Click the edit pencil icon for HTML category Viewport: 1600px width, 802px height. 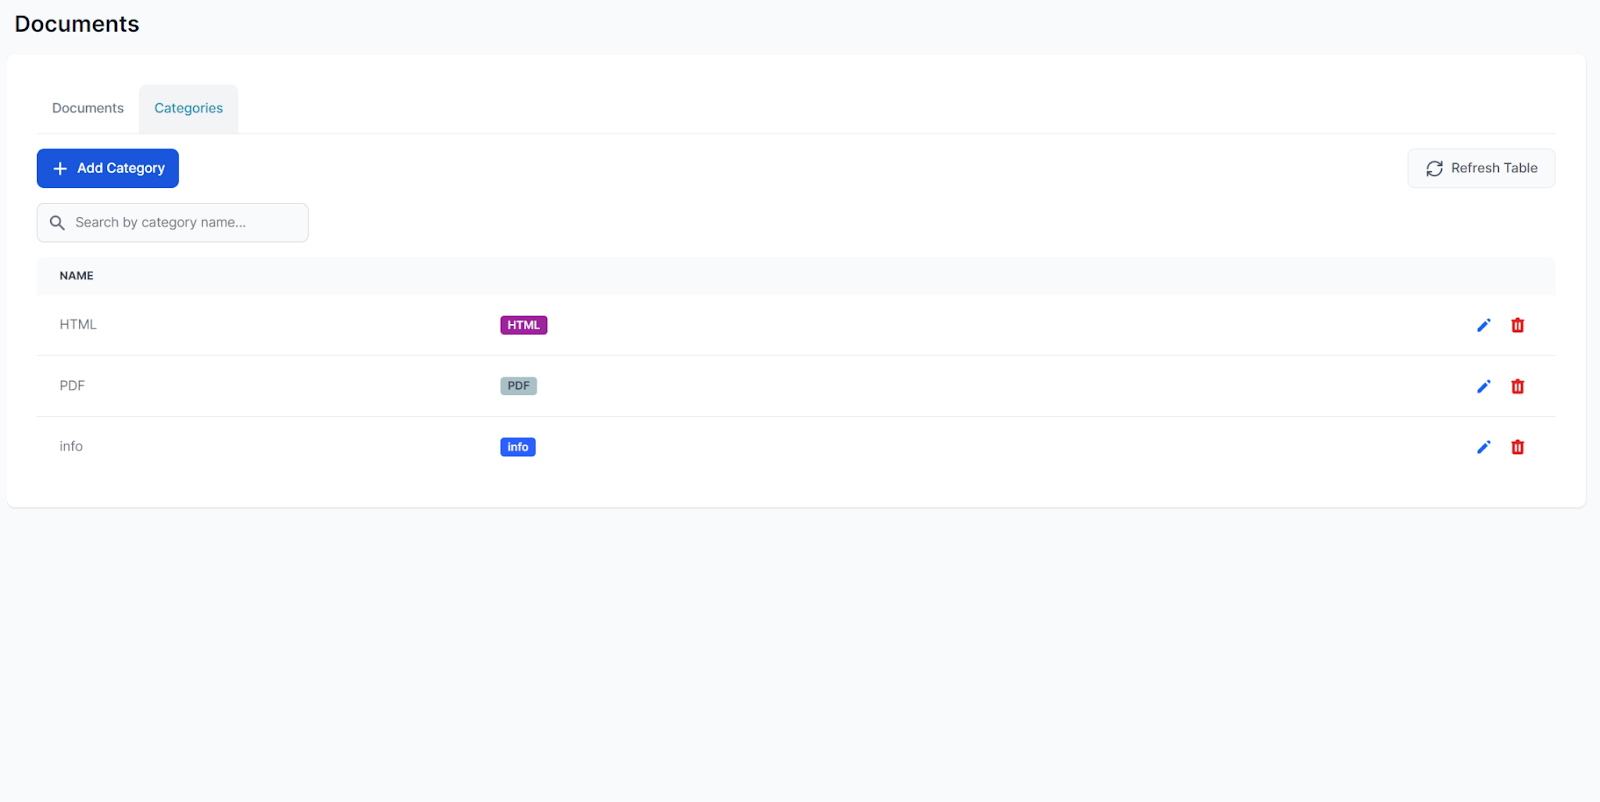click(x=1483, y=325)
